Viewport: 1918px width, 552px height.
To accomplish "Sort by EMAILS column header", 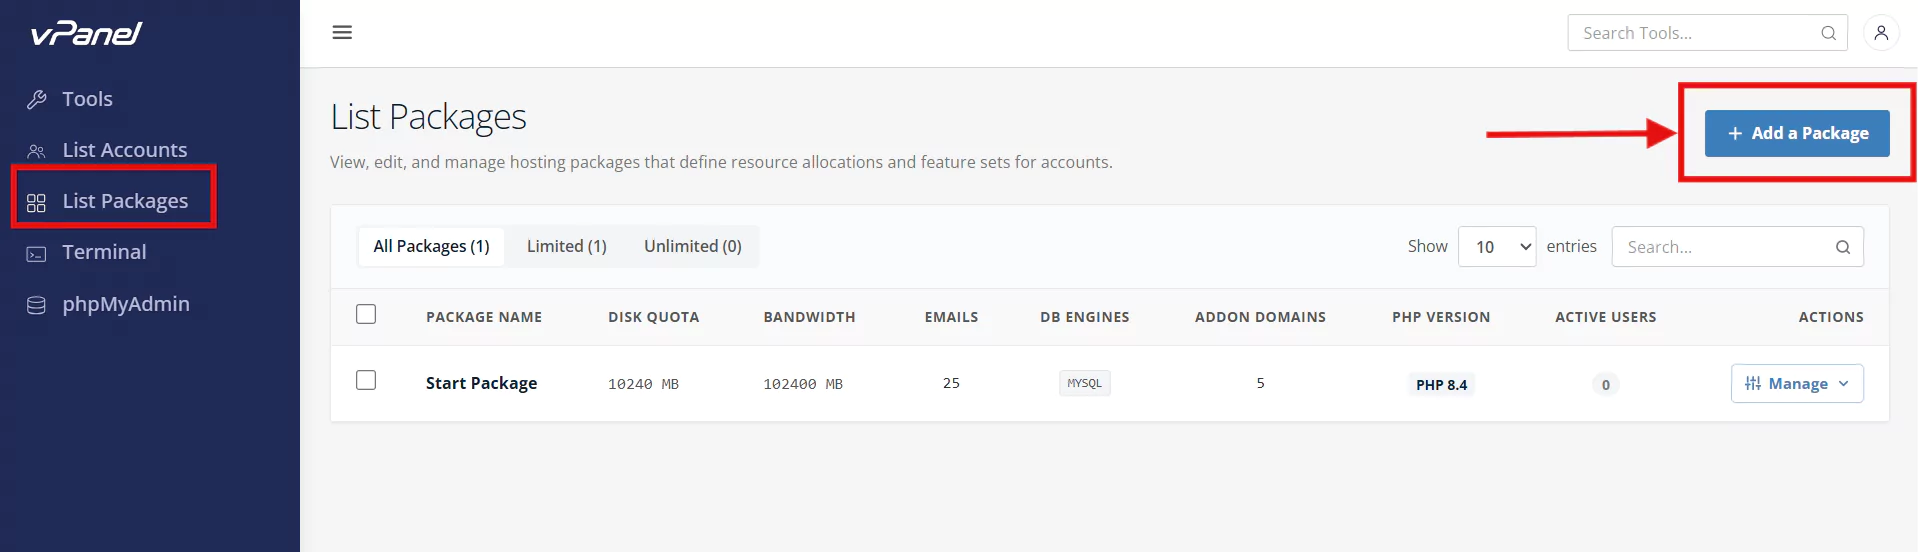I will [x=951, y=317].
